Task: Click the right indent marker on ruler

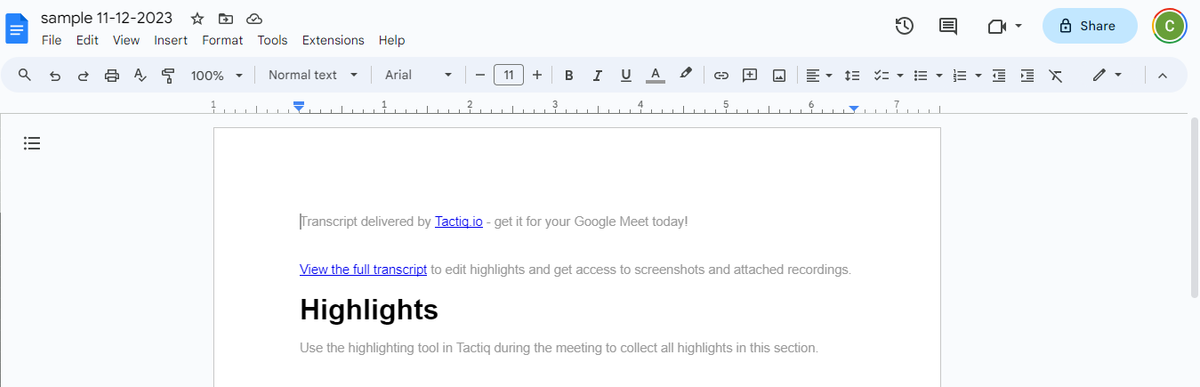Action: [x=853, y=108]
